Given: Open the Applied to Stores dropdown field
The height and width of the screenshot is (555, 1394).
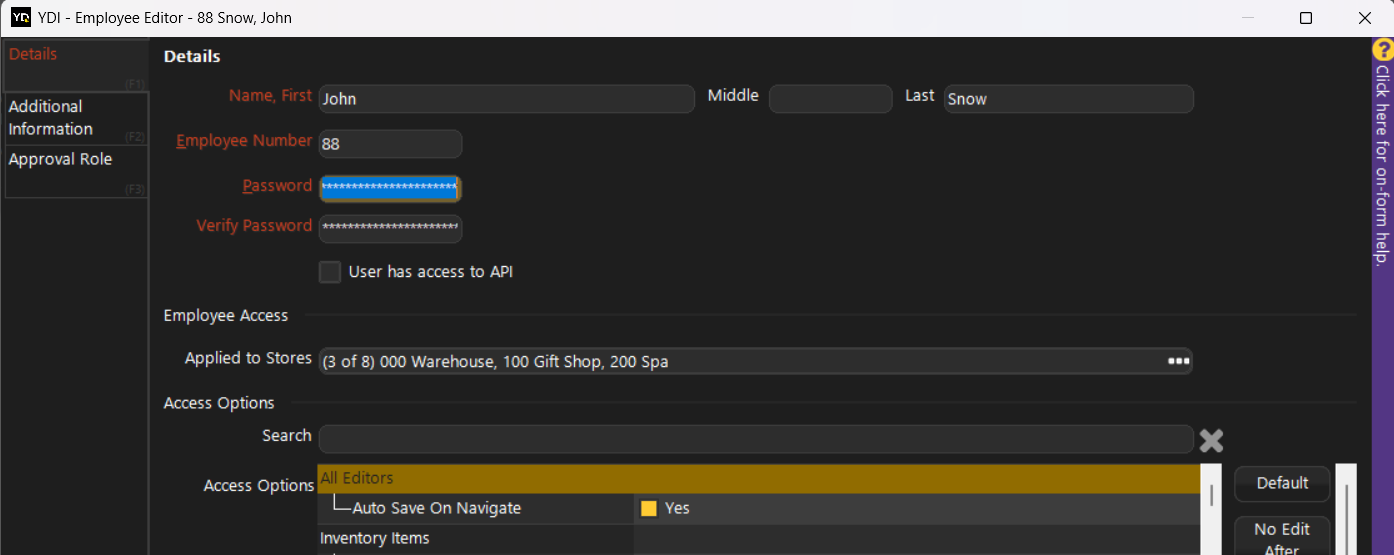Looking at the screenshot, I should pyautogui.click(x=740, y=361).
